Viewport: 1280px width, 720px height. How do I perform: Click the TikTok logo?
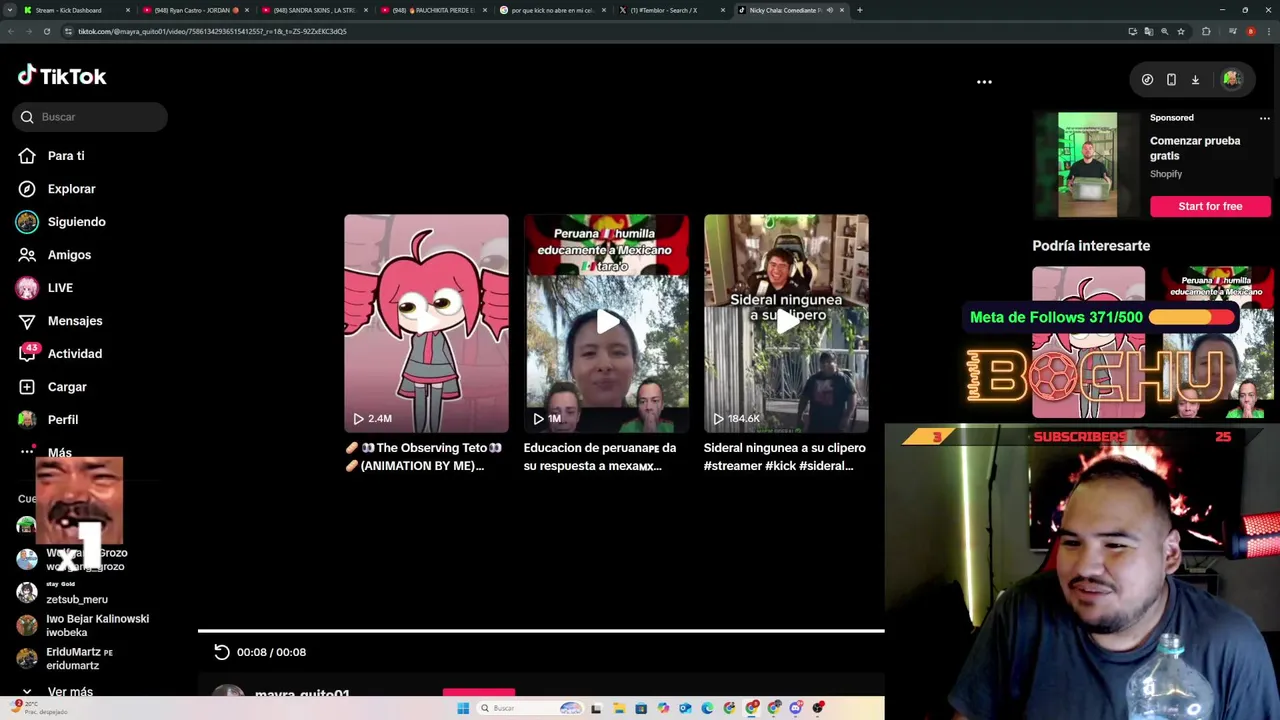[x=62, y=76]
